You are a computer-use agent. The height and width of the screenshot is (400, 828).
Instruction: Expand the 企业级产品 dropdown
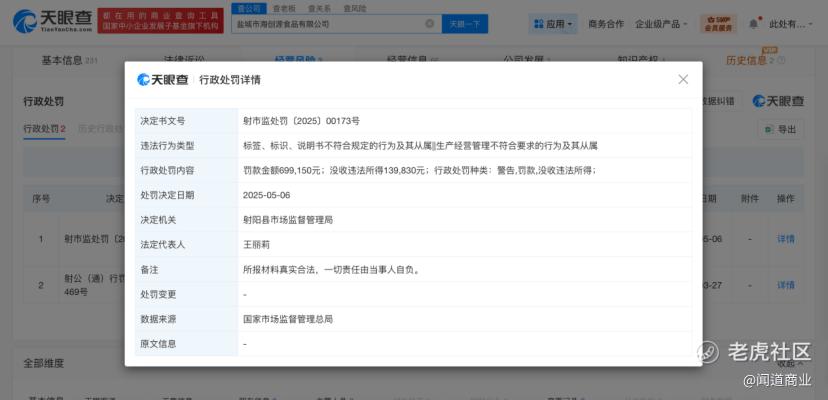click(661, 24)
